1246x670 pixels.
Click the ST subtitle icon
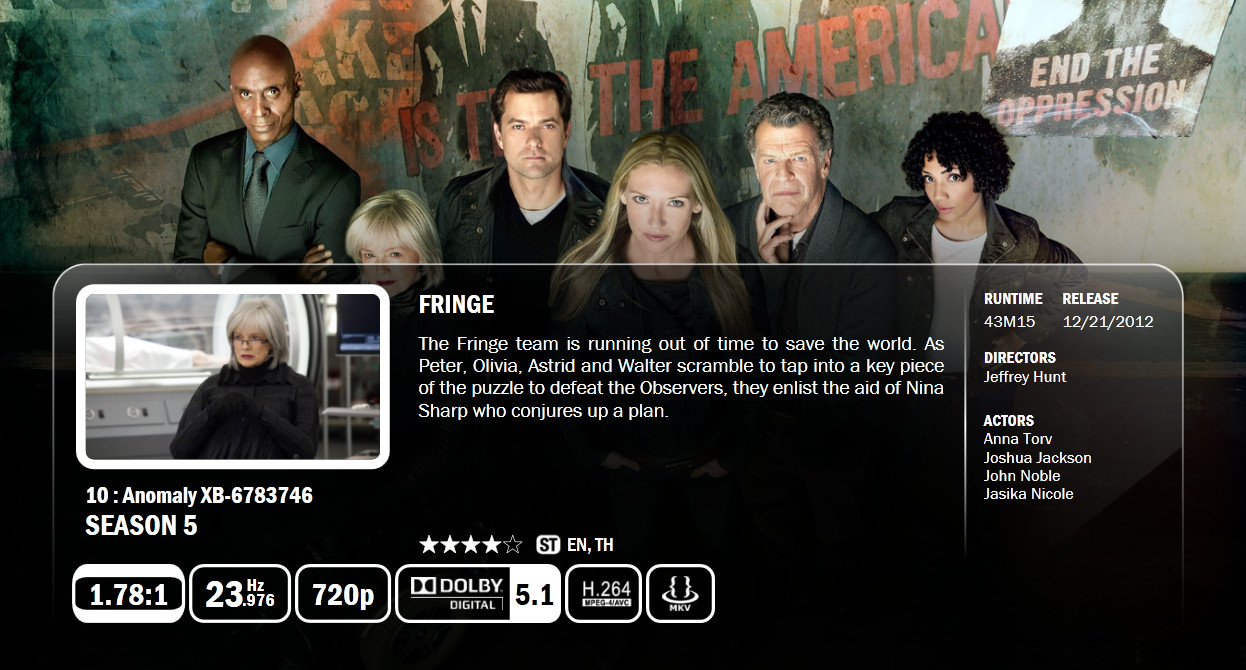point(548,545)
